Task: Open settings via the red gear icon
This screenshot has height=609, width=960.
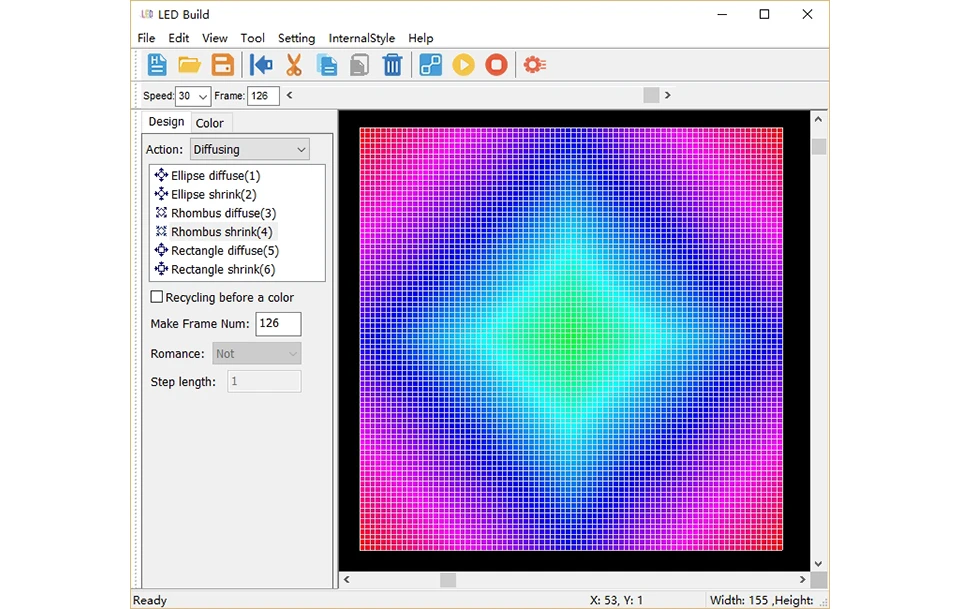Action: (534, 65)
